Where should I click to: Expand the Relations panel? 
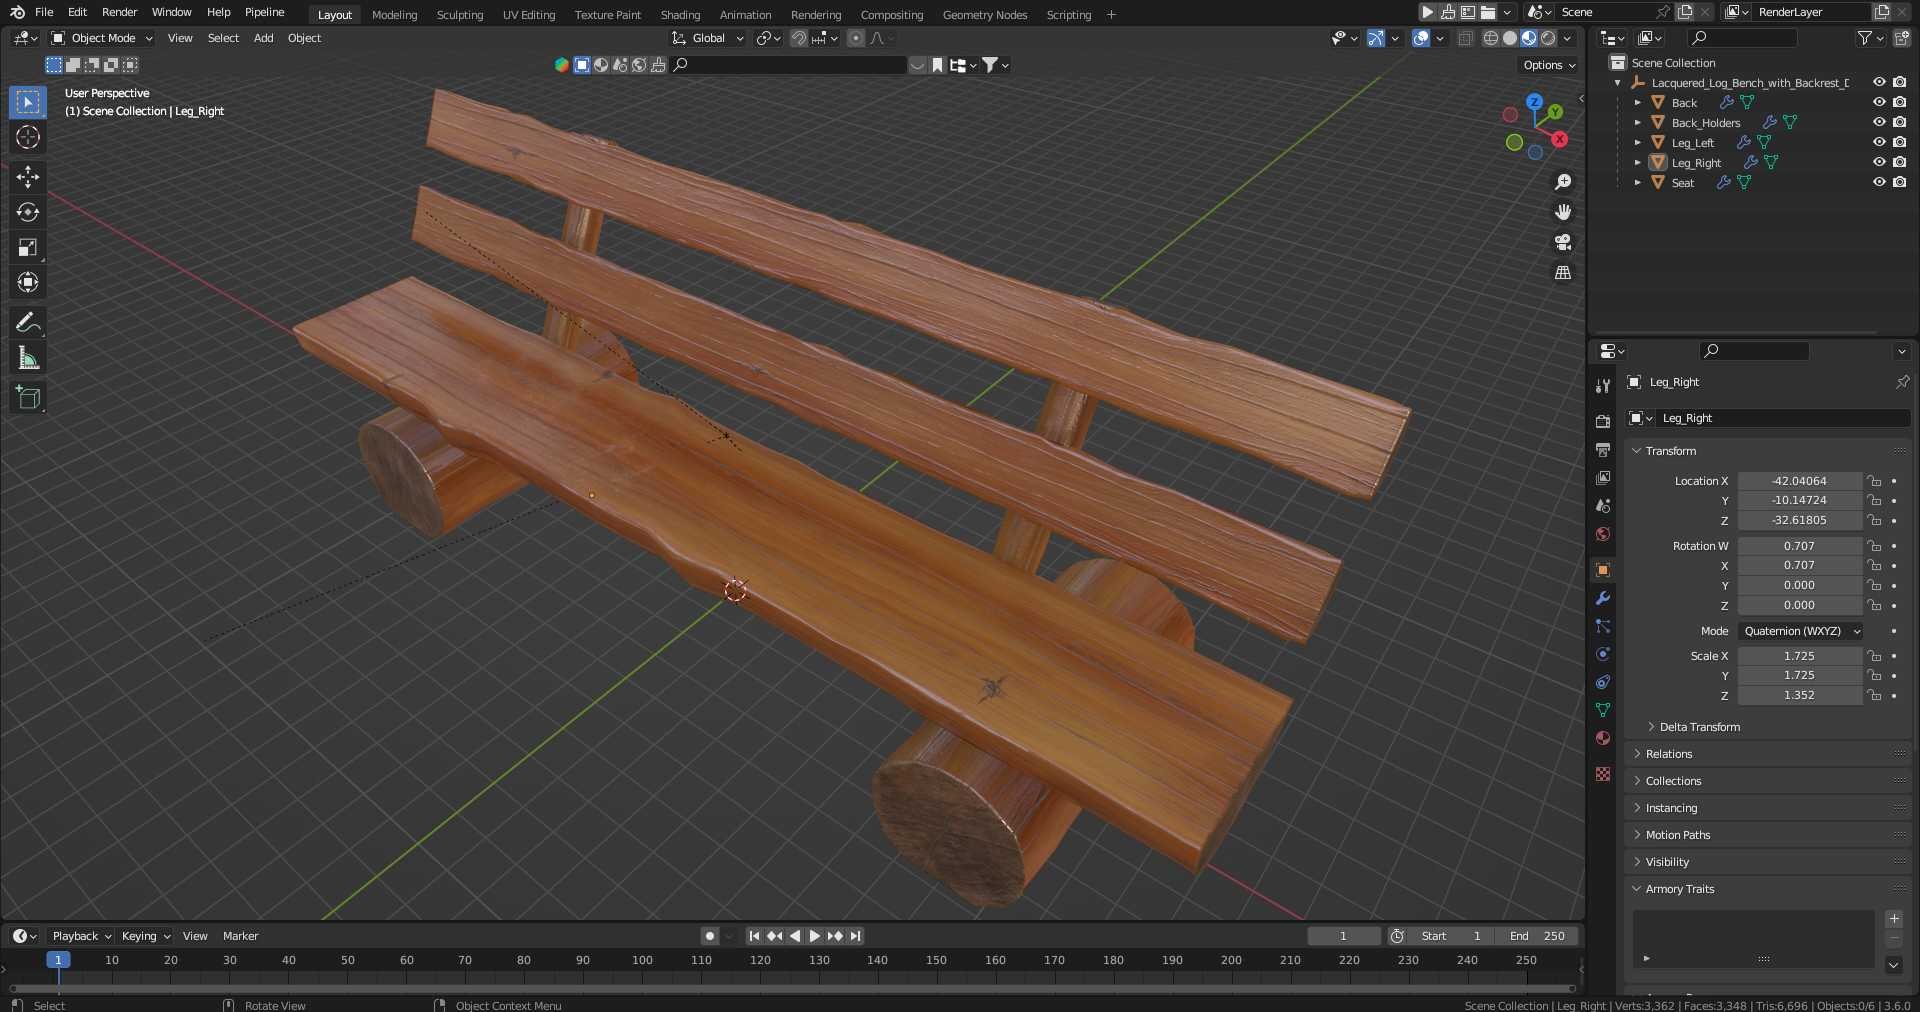tap(1669, 754)
